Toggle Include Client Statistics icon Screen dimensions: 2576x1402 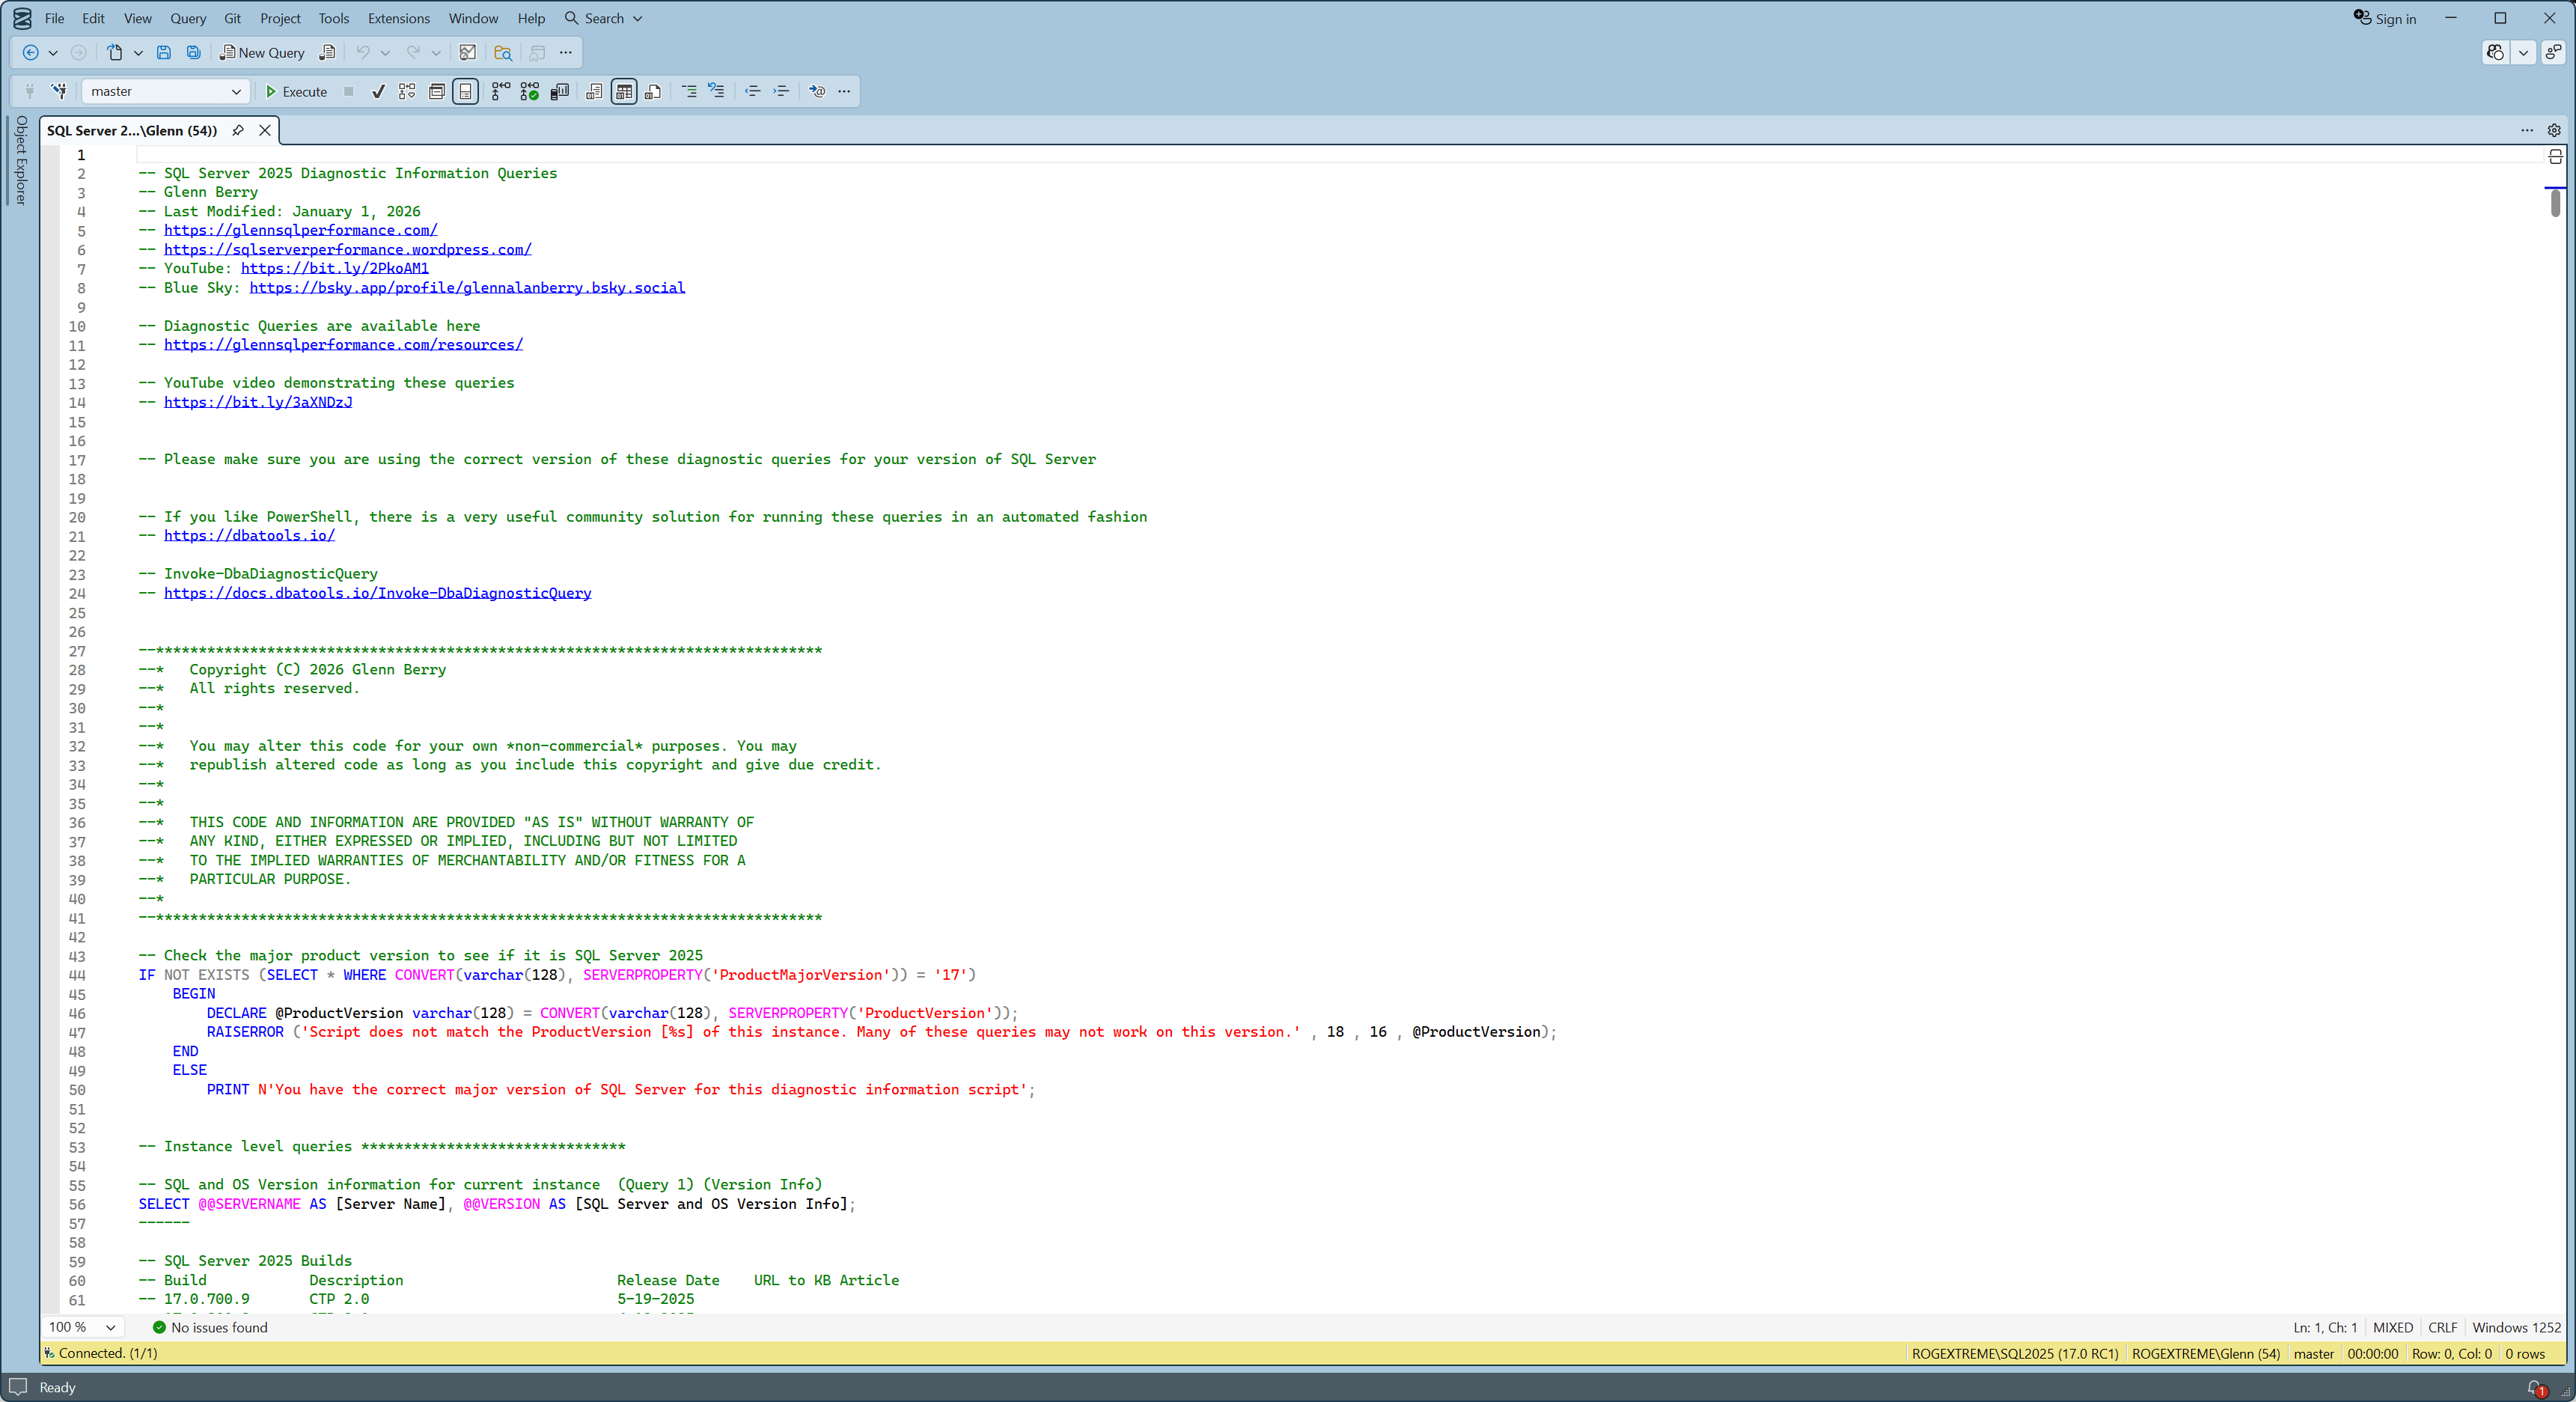(x=560, y=91)
